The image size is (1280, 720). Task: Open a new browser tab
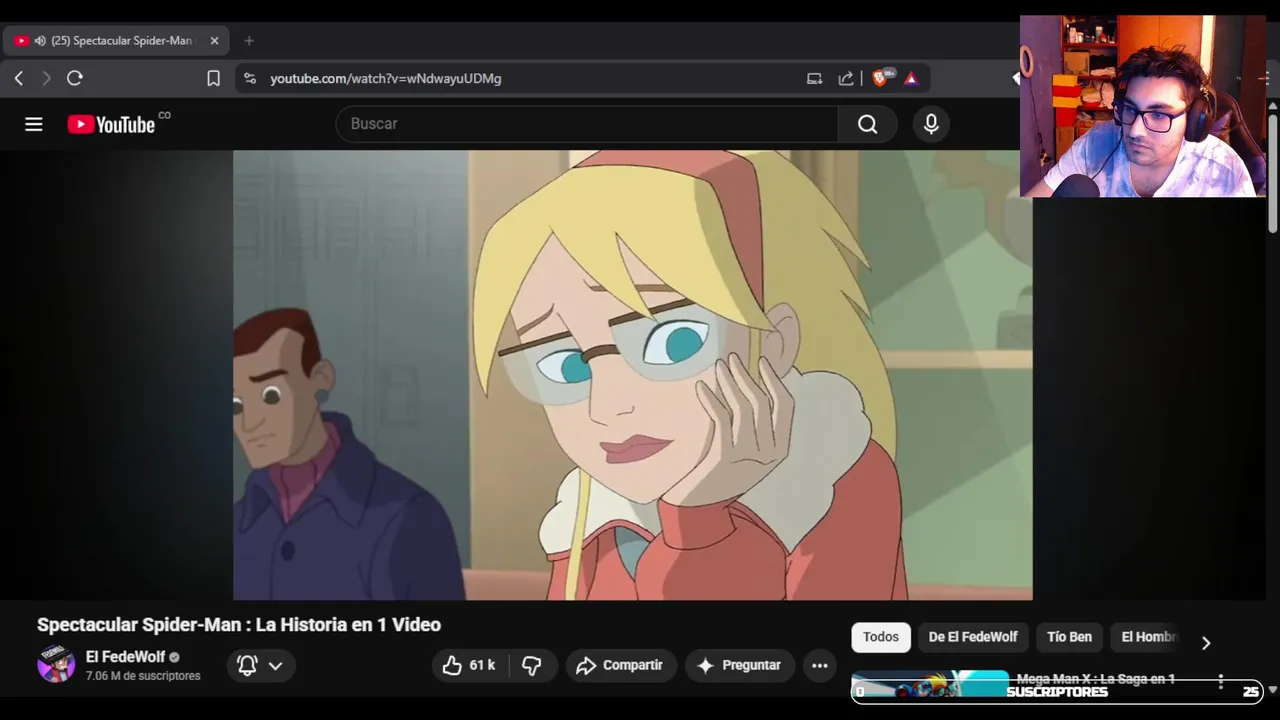(249, 41)
